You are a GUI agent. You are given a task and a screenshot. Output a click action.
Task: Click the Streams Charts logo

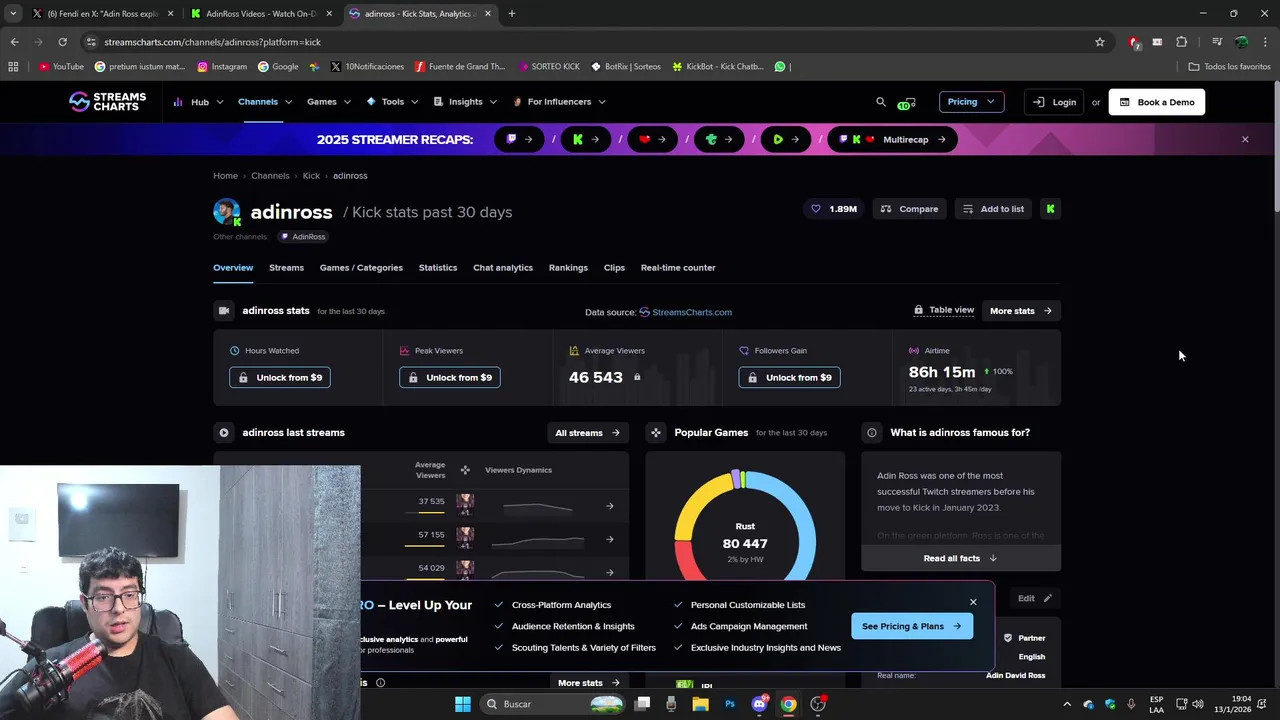[x=107, y=101]
